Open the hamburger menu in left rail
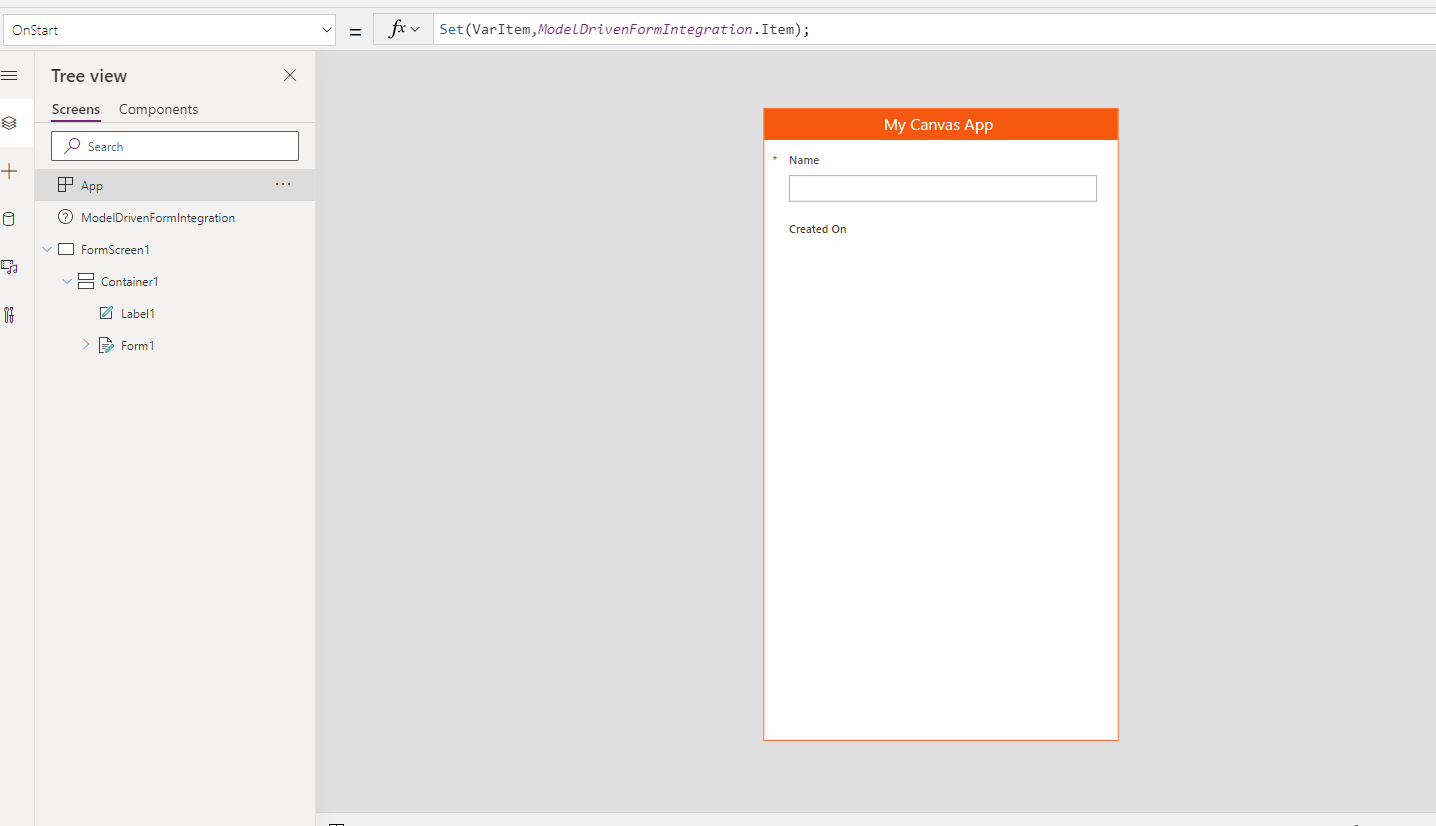 point(9,76)
